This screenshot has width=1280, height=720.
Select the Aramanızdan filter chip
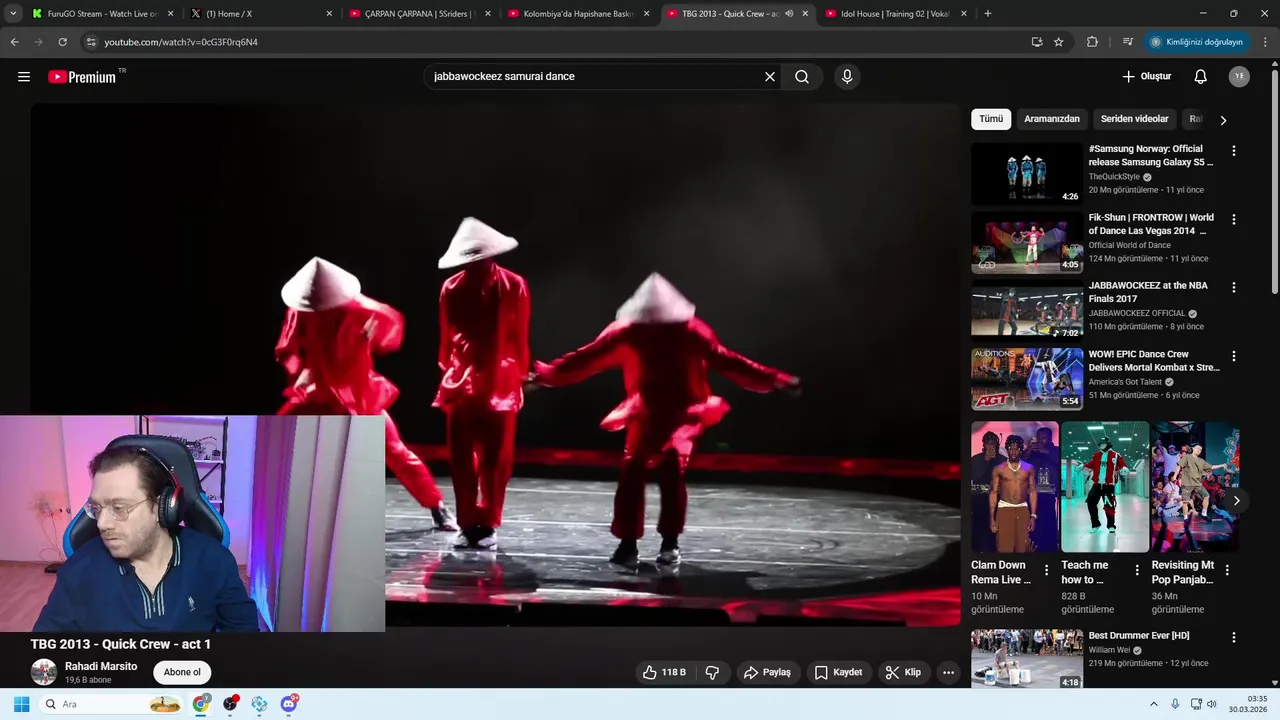click(1052, 119)
